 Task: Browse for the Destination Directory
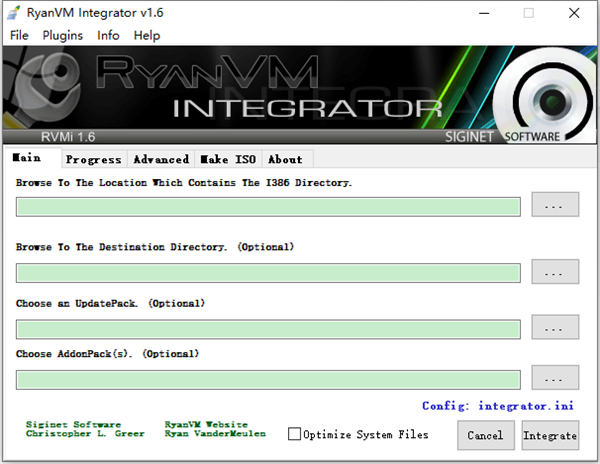[555, 272]
